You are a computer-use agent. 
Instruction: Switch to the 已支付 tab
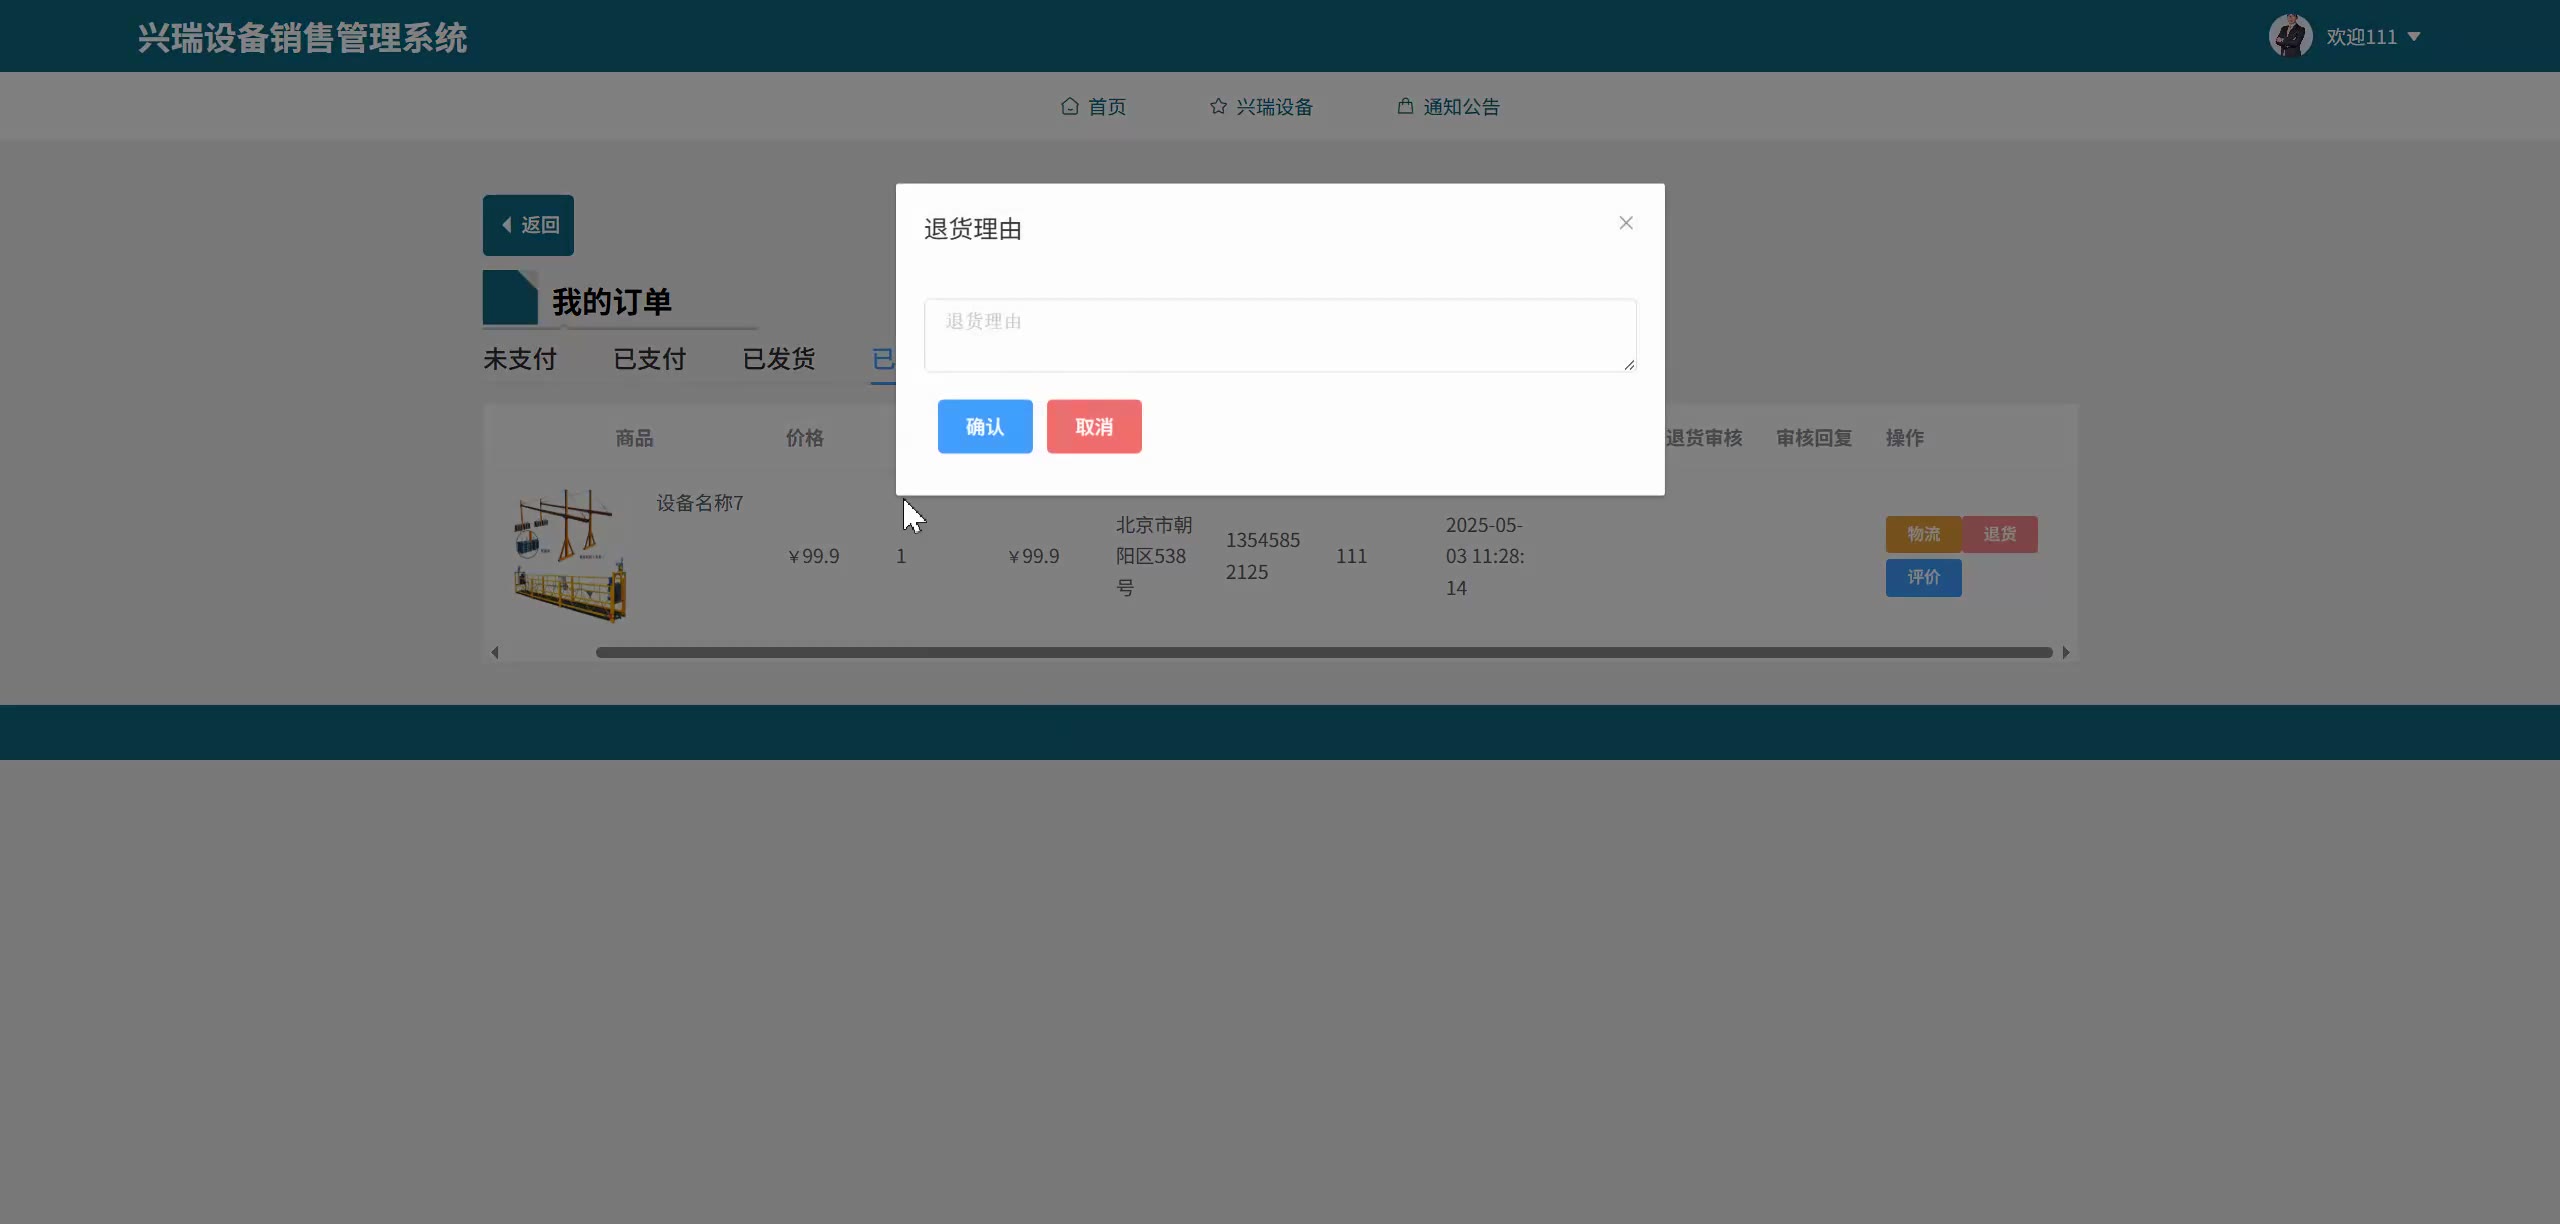(x=649, y=359)
